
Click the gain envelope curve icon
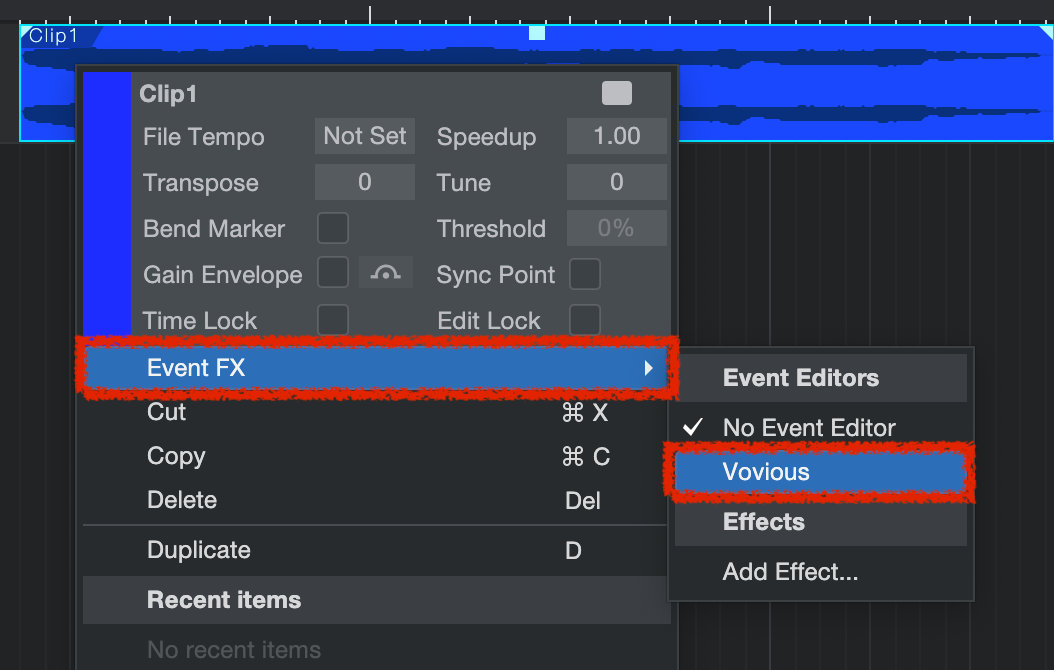(385, 273)
